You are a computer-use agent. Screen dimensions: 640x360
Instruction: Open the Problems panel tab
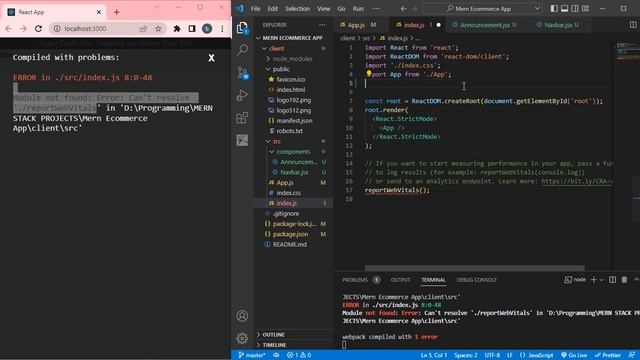coord(355,280)
